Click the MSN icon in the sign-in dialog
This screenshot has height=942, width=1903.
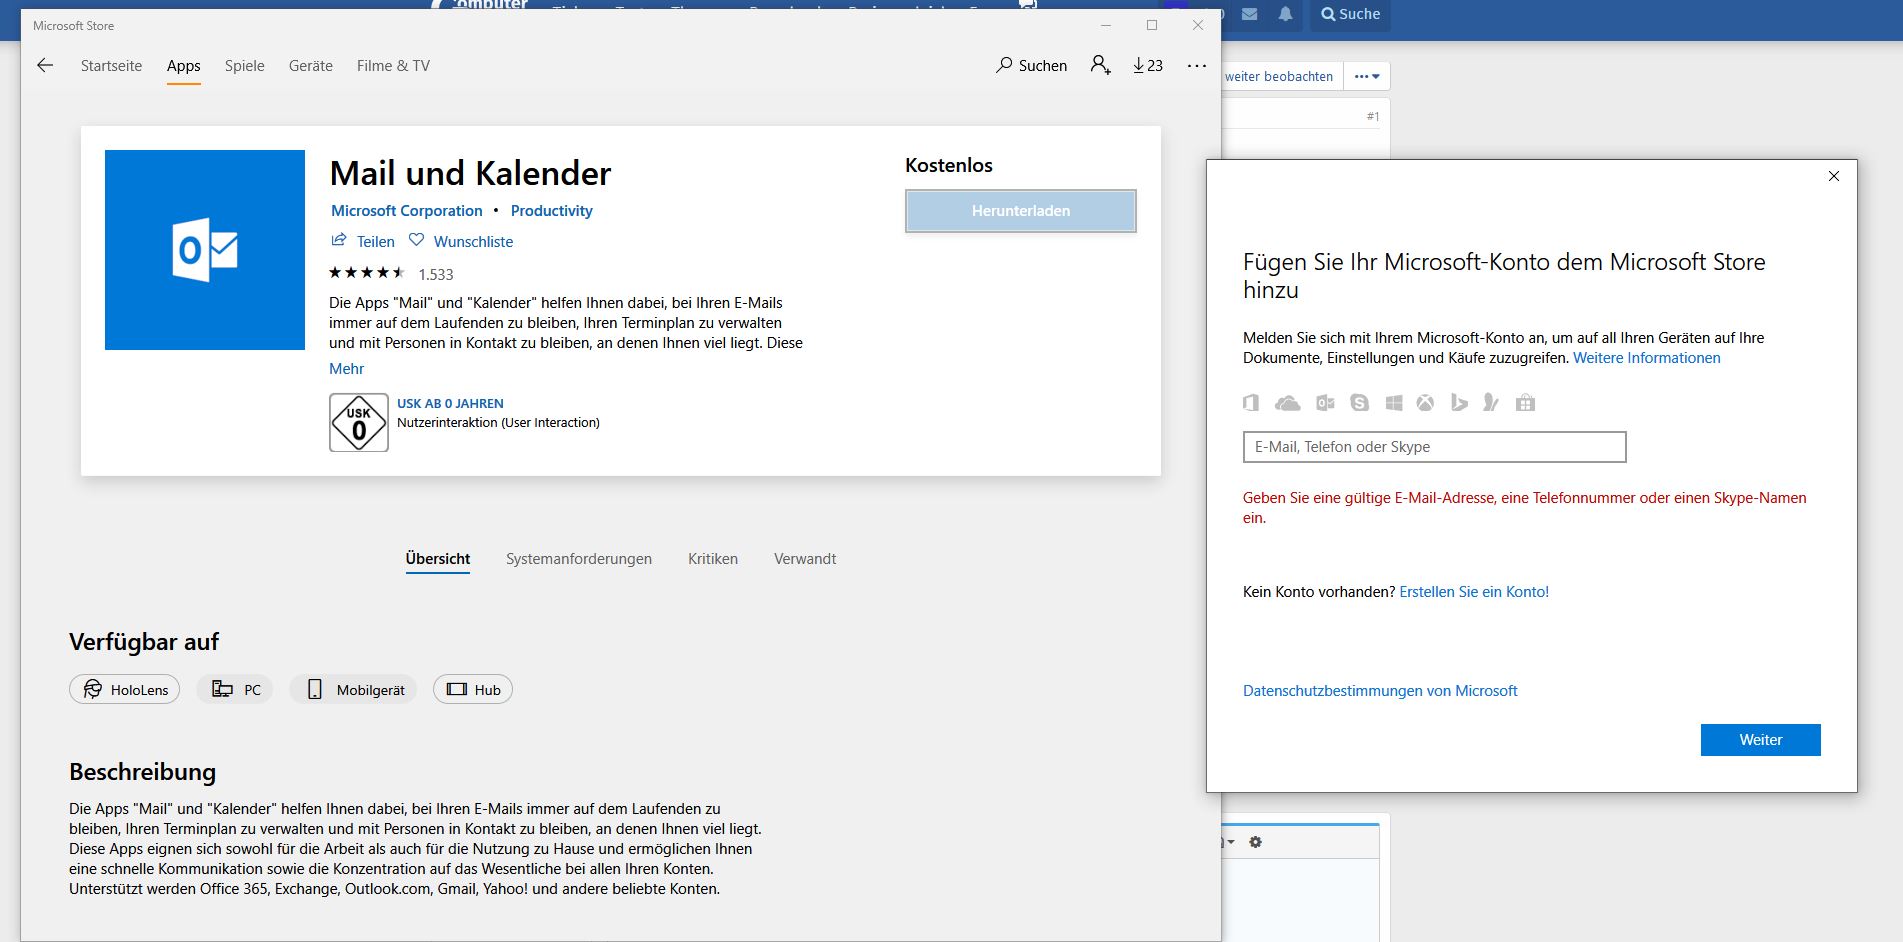pyautogui.click(x=1491, y=403)
